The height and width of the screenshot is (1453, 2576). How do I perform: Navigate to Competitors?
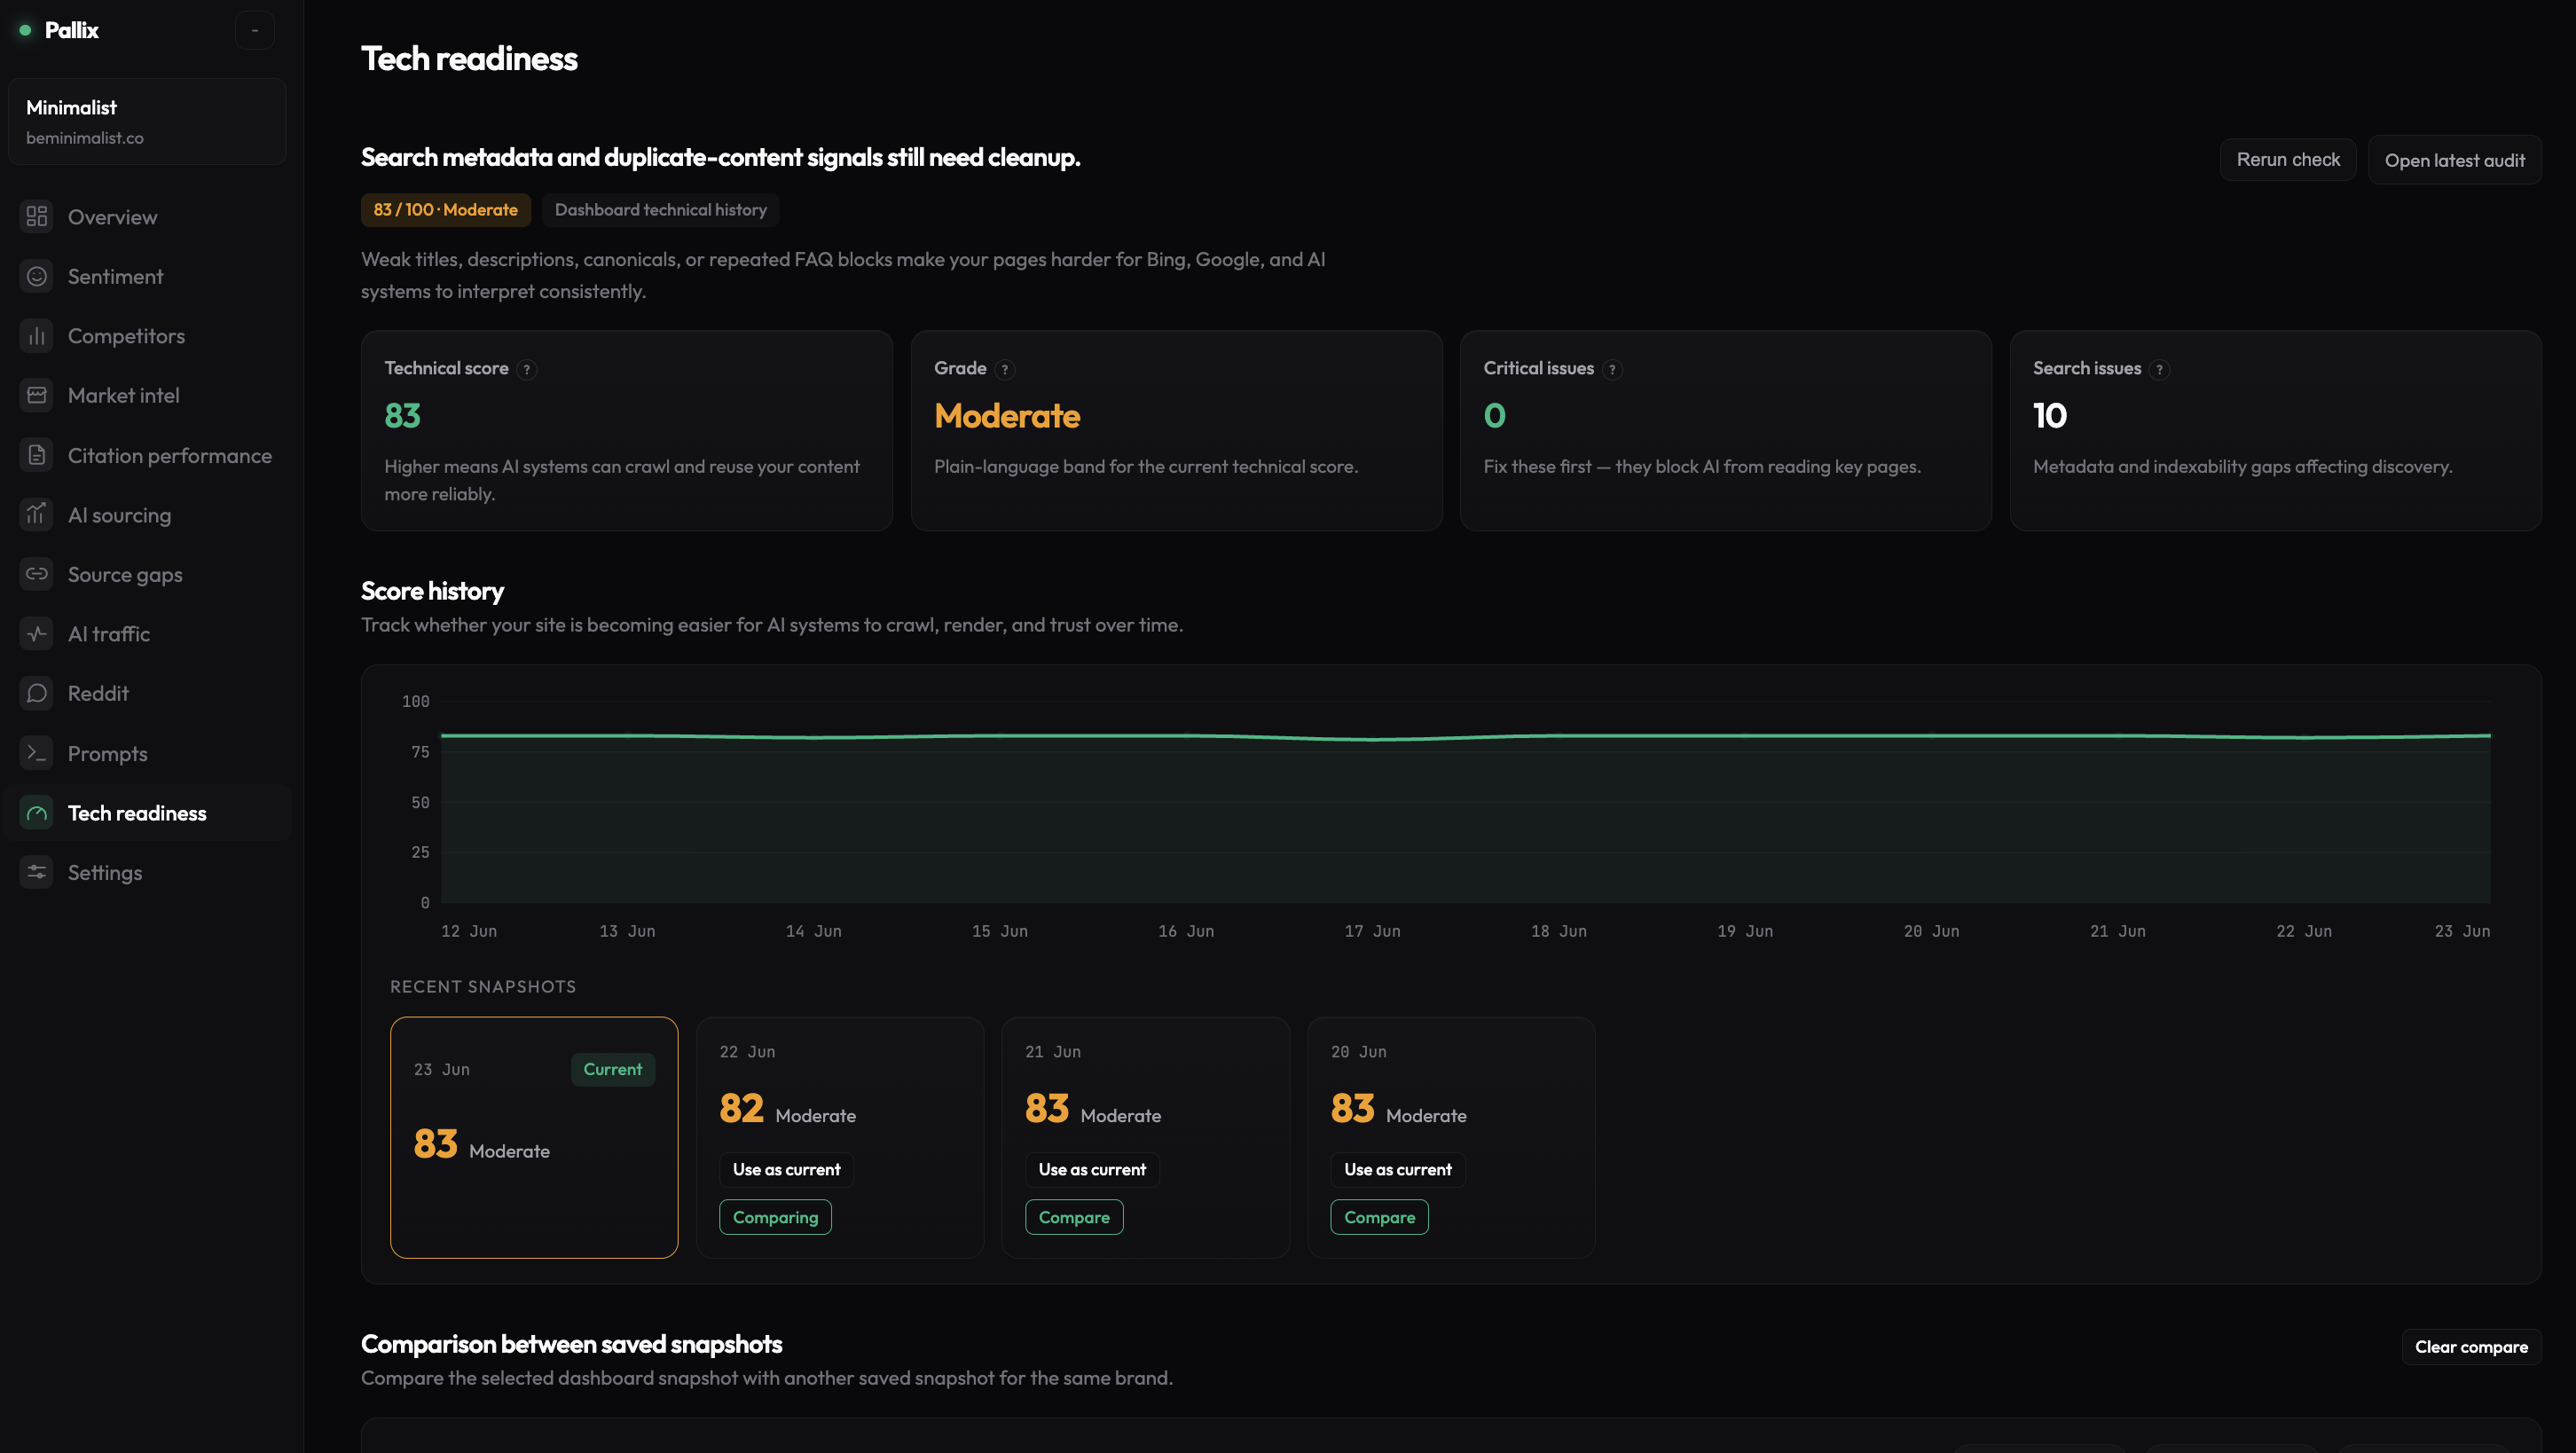(147, 336)
